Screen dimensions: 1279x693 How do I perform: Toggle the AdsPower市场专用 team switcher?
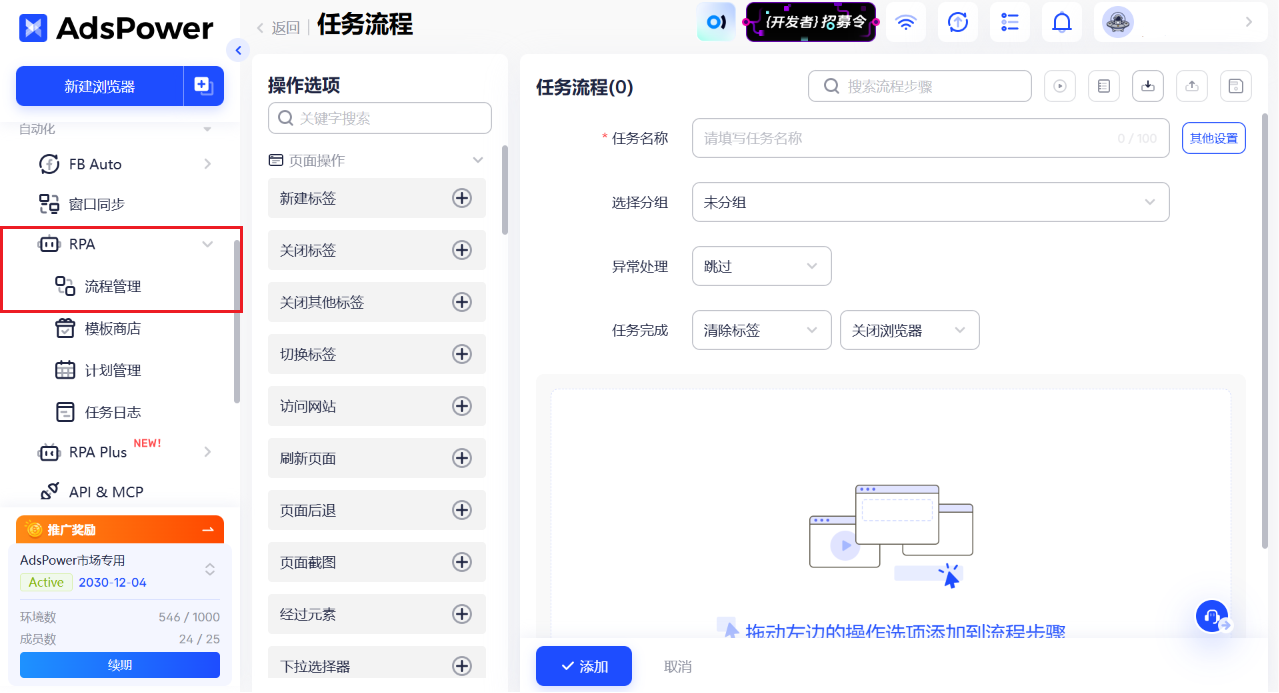(210, 569)
